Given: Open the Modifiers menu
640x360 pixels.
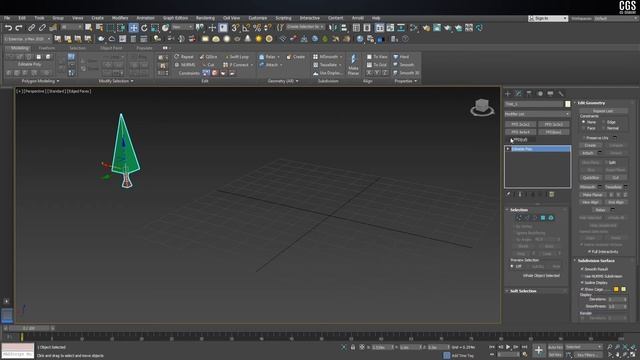Looking at the screenshot, I should tap(120, 18).
